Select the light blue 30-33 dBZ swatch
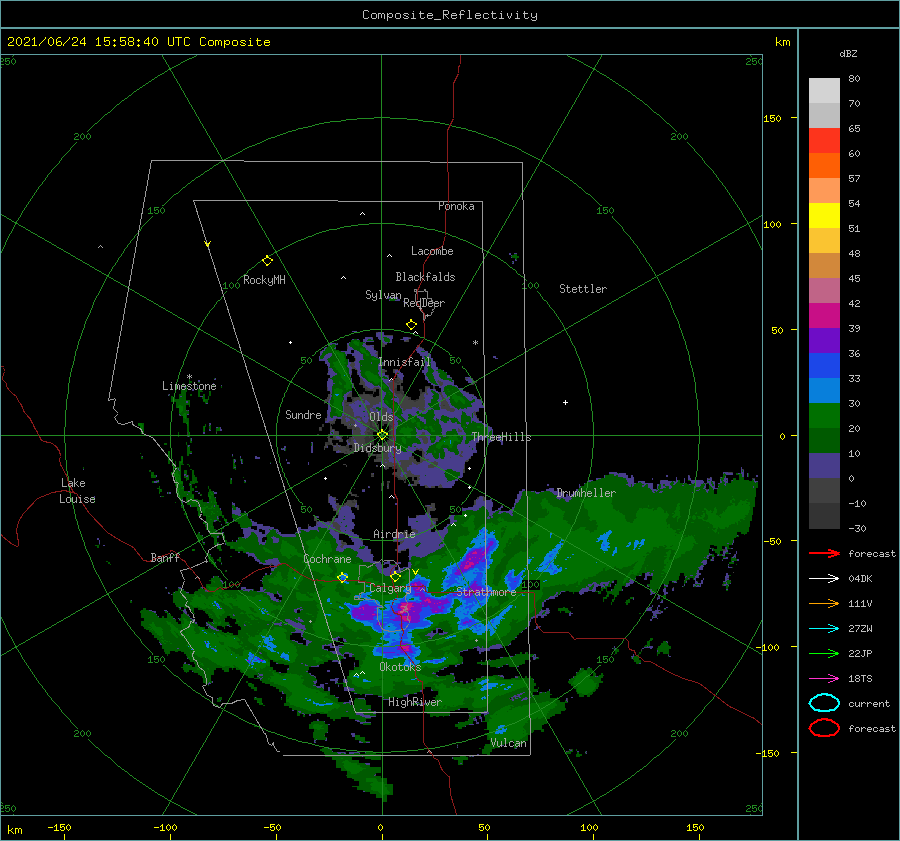Viewport: 900px width, 841px height. 824,390
